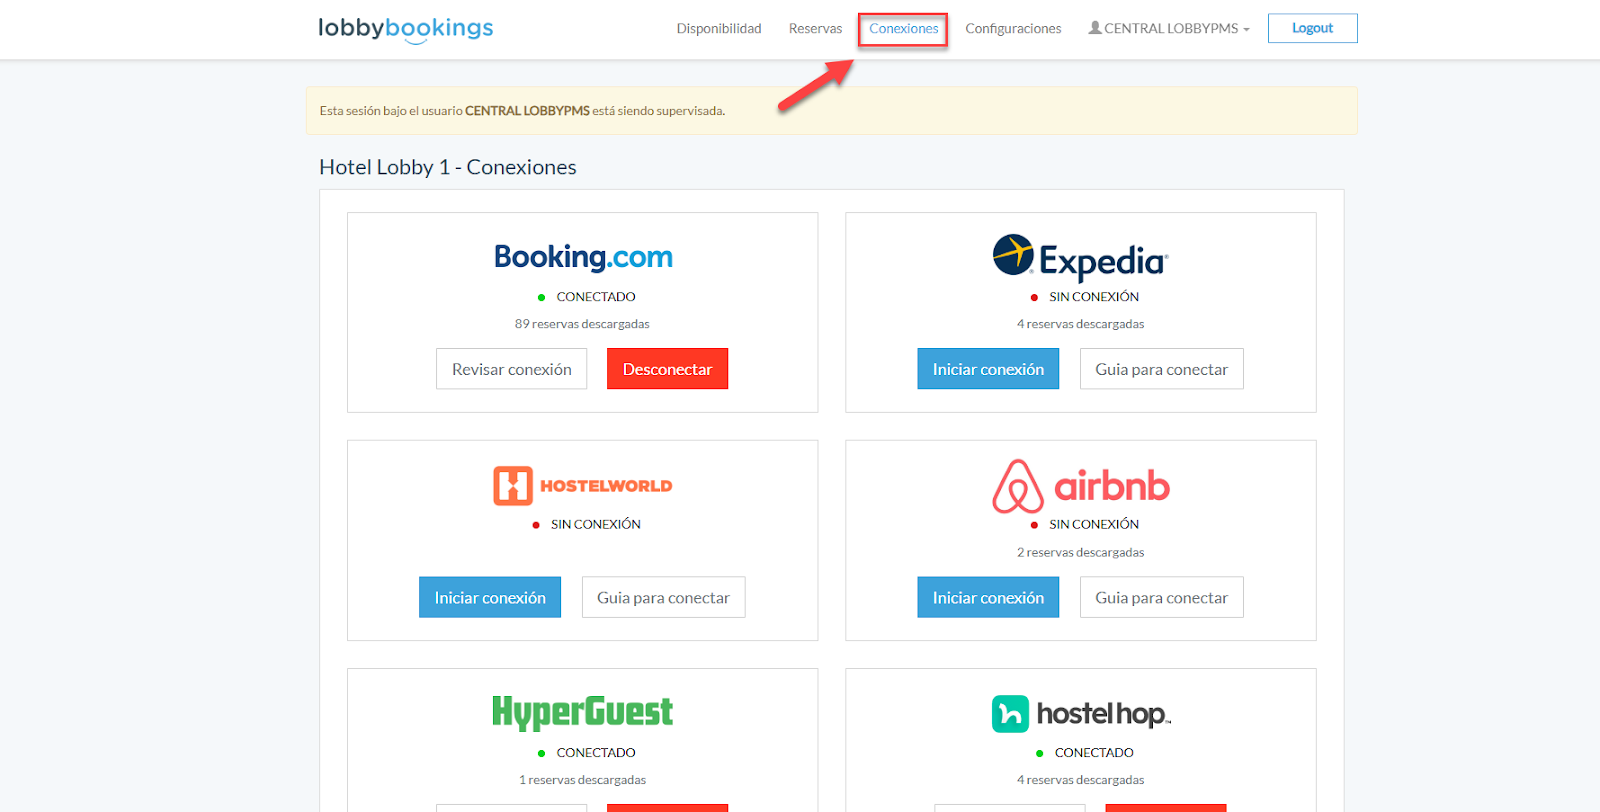Open the Reservas menu item

pyautogui.click(x=815, y=28)
